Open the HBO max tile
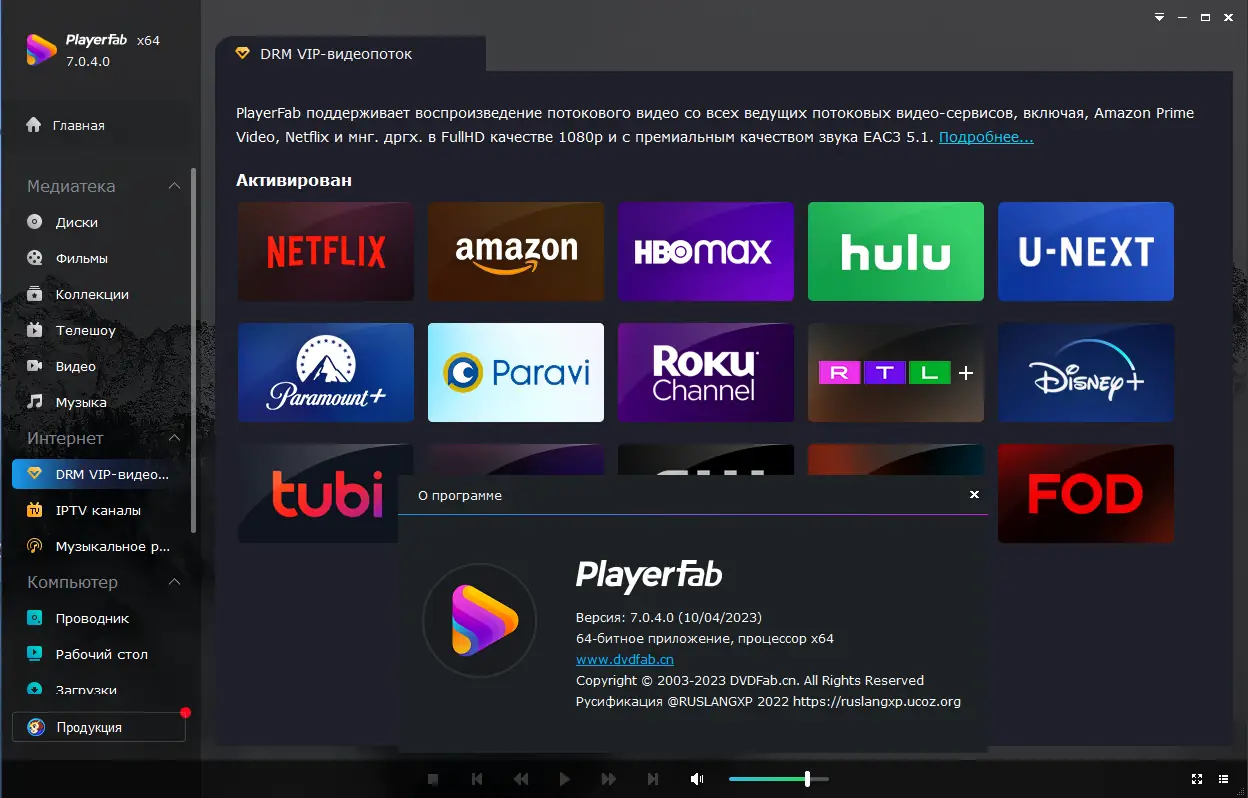This screenshot has width=1248, height=798. 706,251
